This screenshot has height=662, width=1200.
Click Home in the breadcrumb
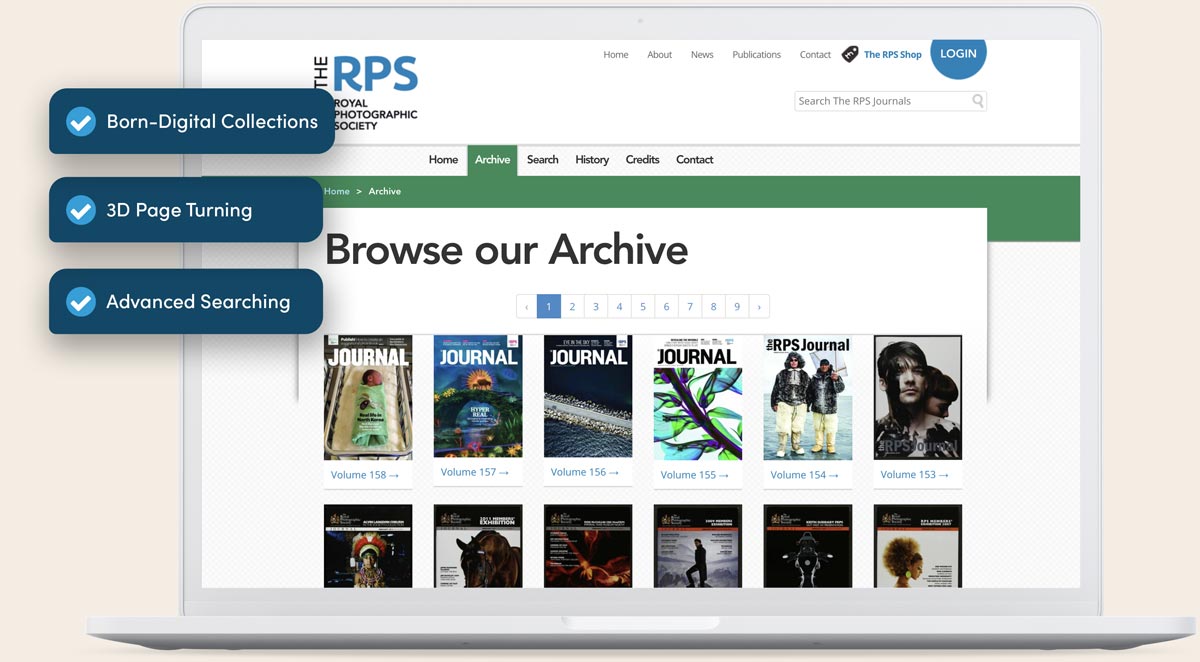coord(337,191)
